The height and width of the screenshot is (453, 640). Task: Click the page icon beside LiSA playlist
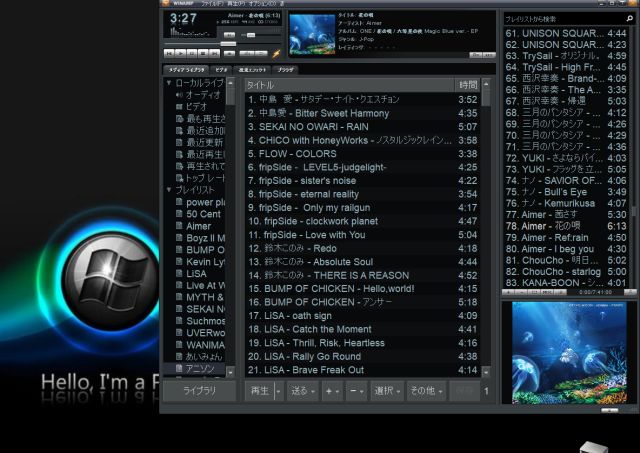pos(179,273)
